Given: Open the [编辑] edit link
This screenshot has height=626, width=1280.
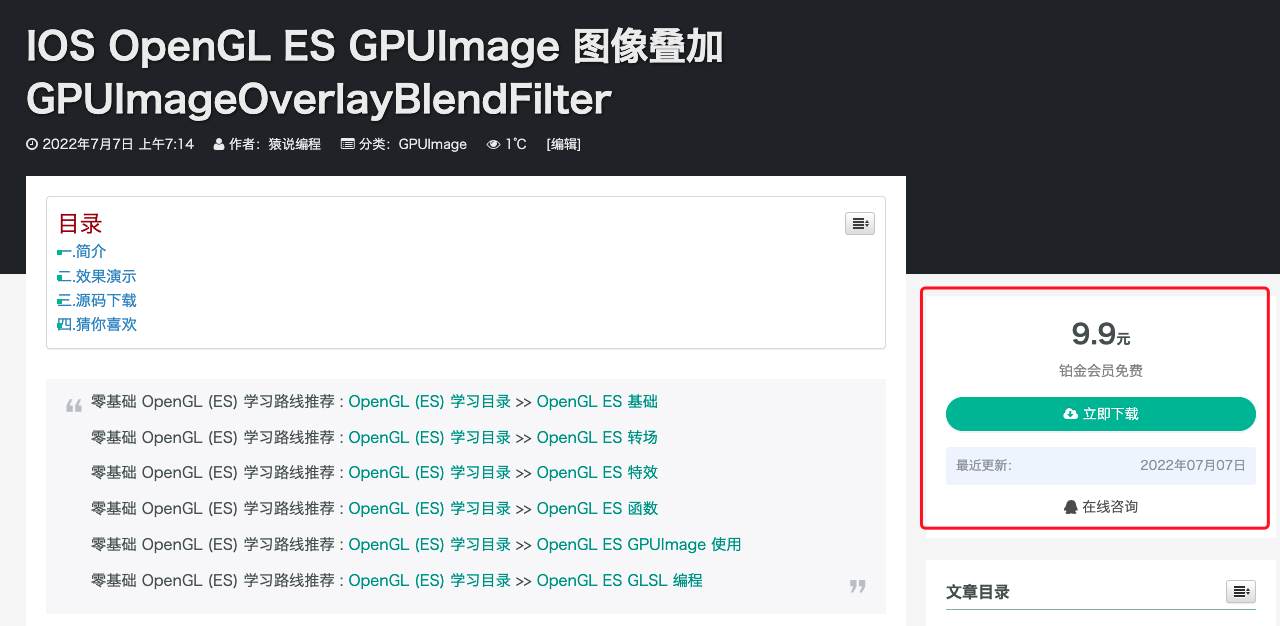Looking at the screenshot, I should coord(563,143).
